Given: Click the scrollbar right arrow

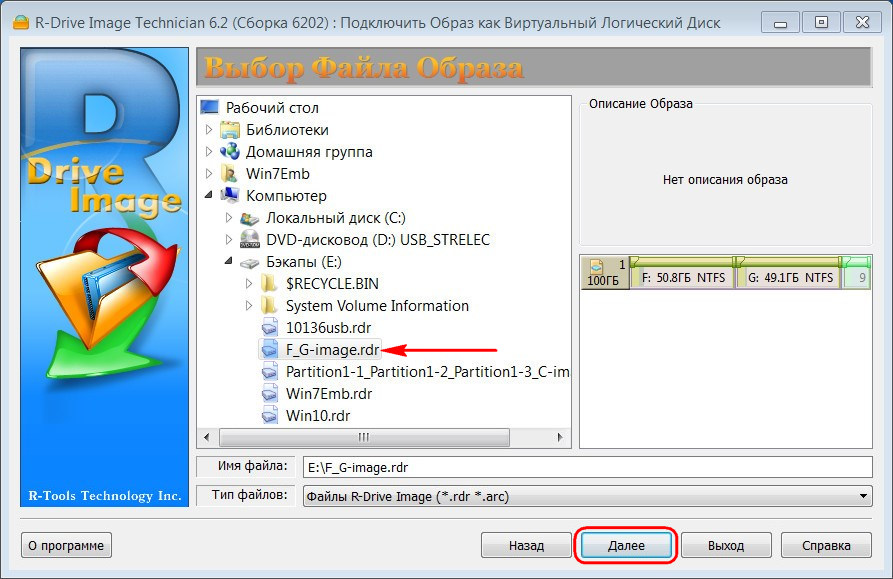Looking at the screenshot, I should 560,437.
